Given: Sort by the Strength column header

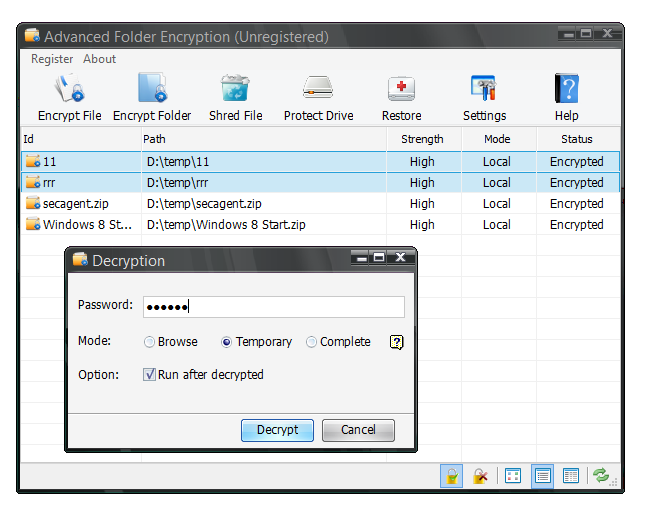Looking at the screenshot, I should pyautogui.click(x=424, y=139).
